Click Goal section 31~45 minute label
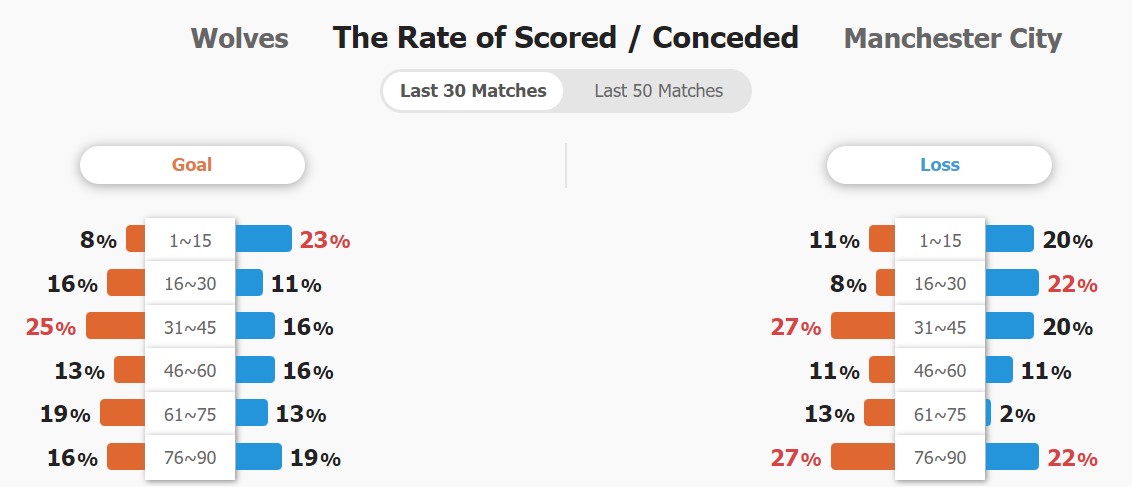1132x487 pixels. click(190, 327)
